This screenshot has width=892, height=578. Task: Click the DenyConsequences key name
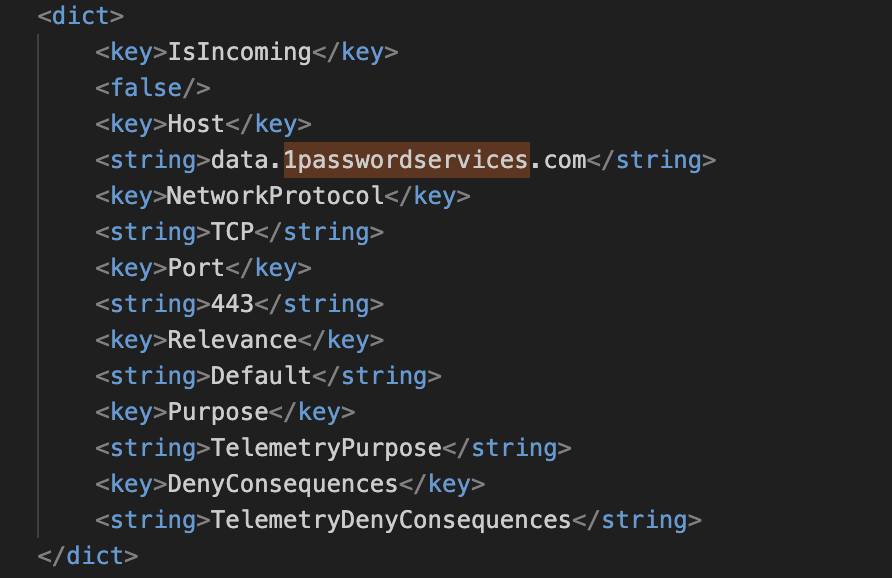[282, 484]
